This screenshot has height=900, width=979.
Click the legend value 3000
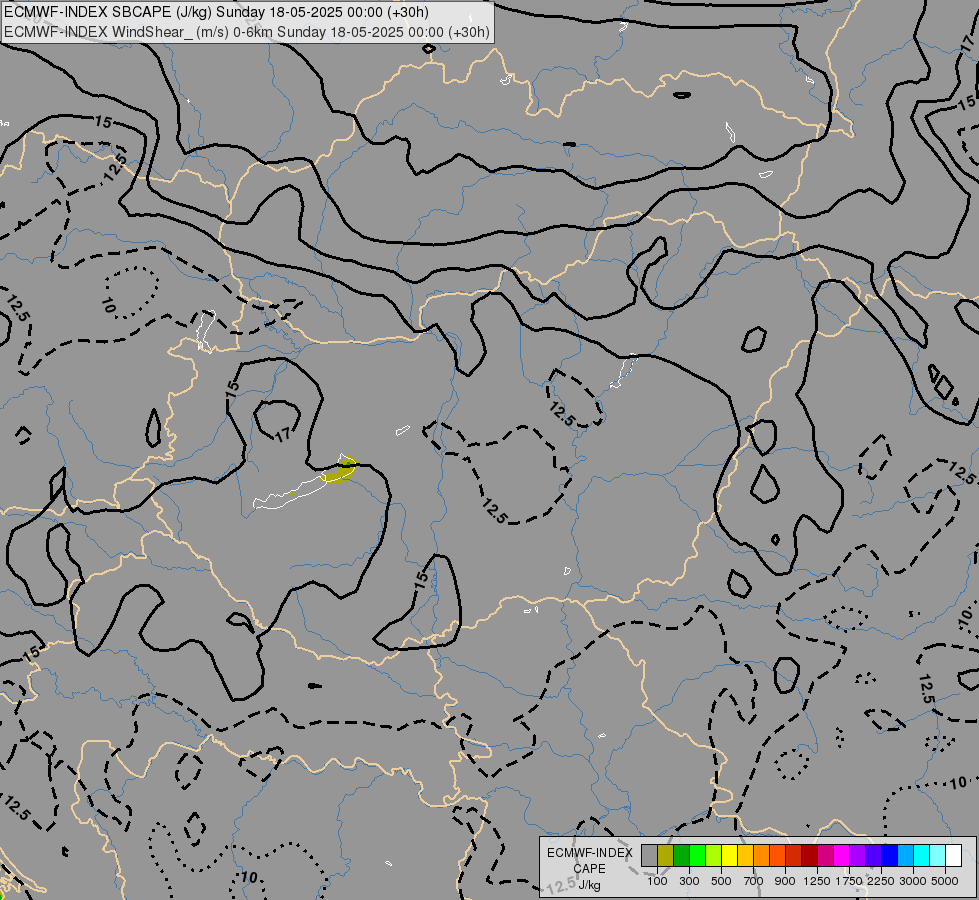click(x=913, y=881)
